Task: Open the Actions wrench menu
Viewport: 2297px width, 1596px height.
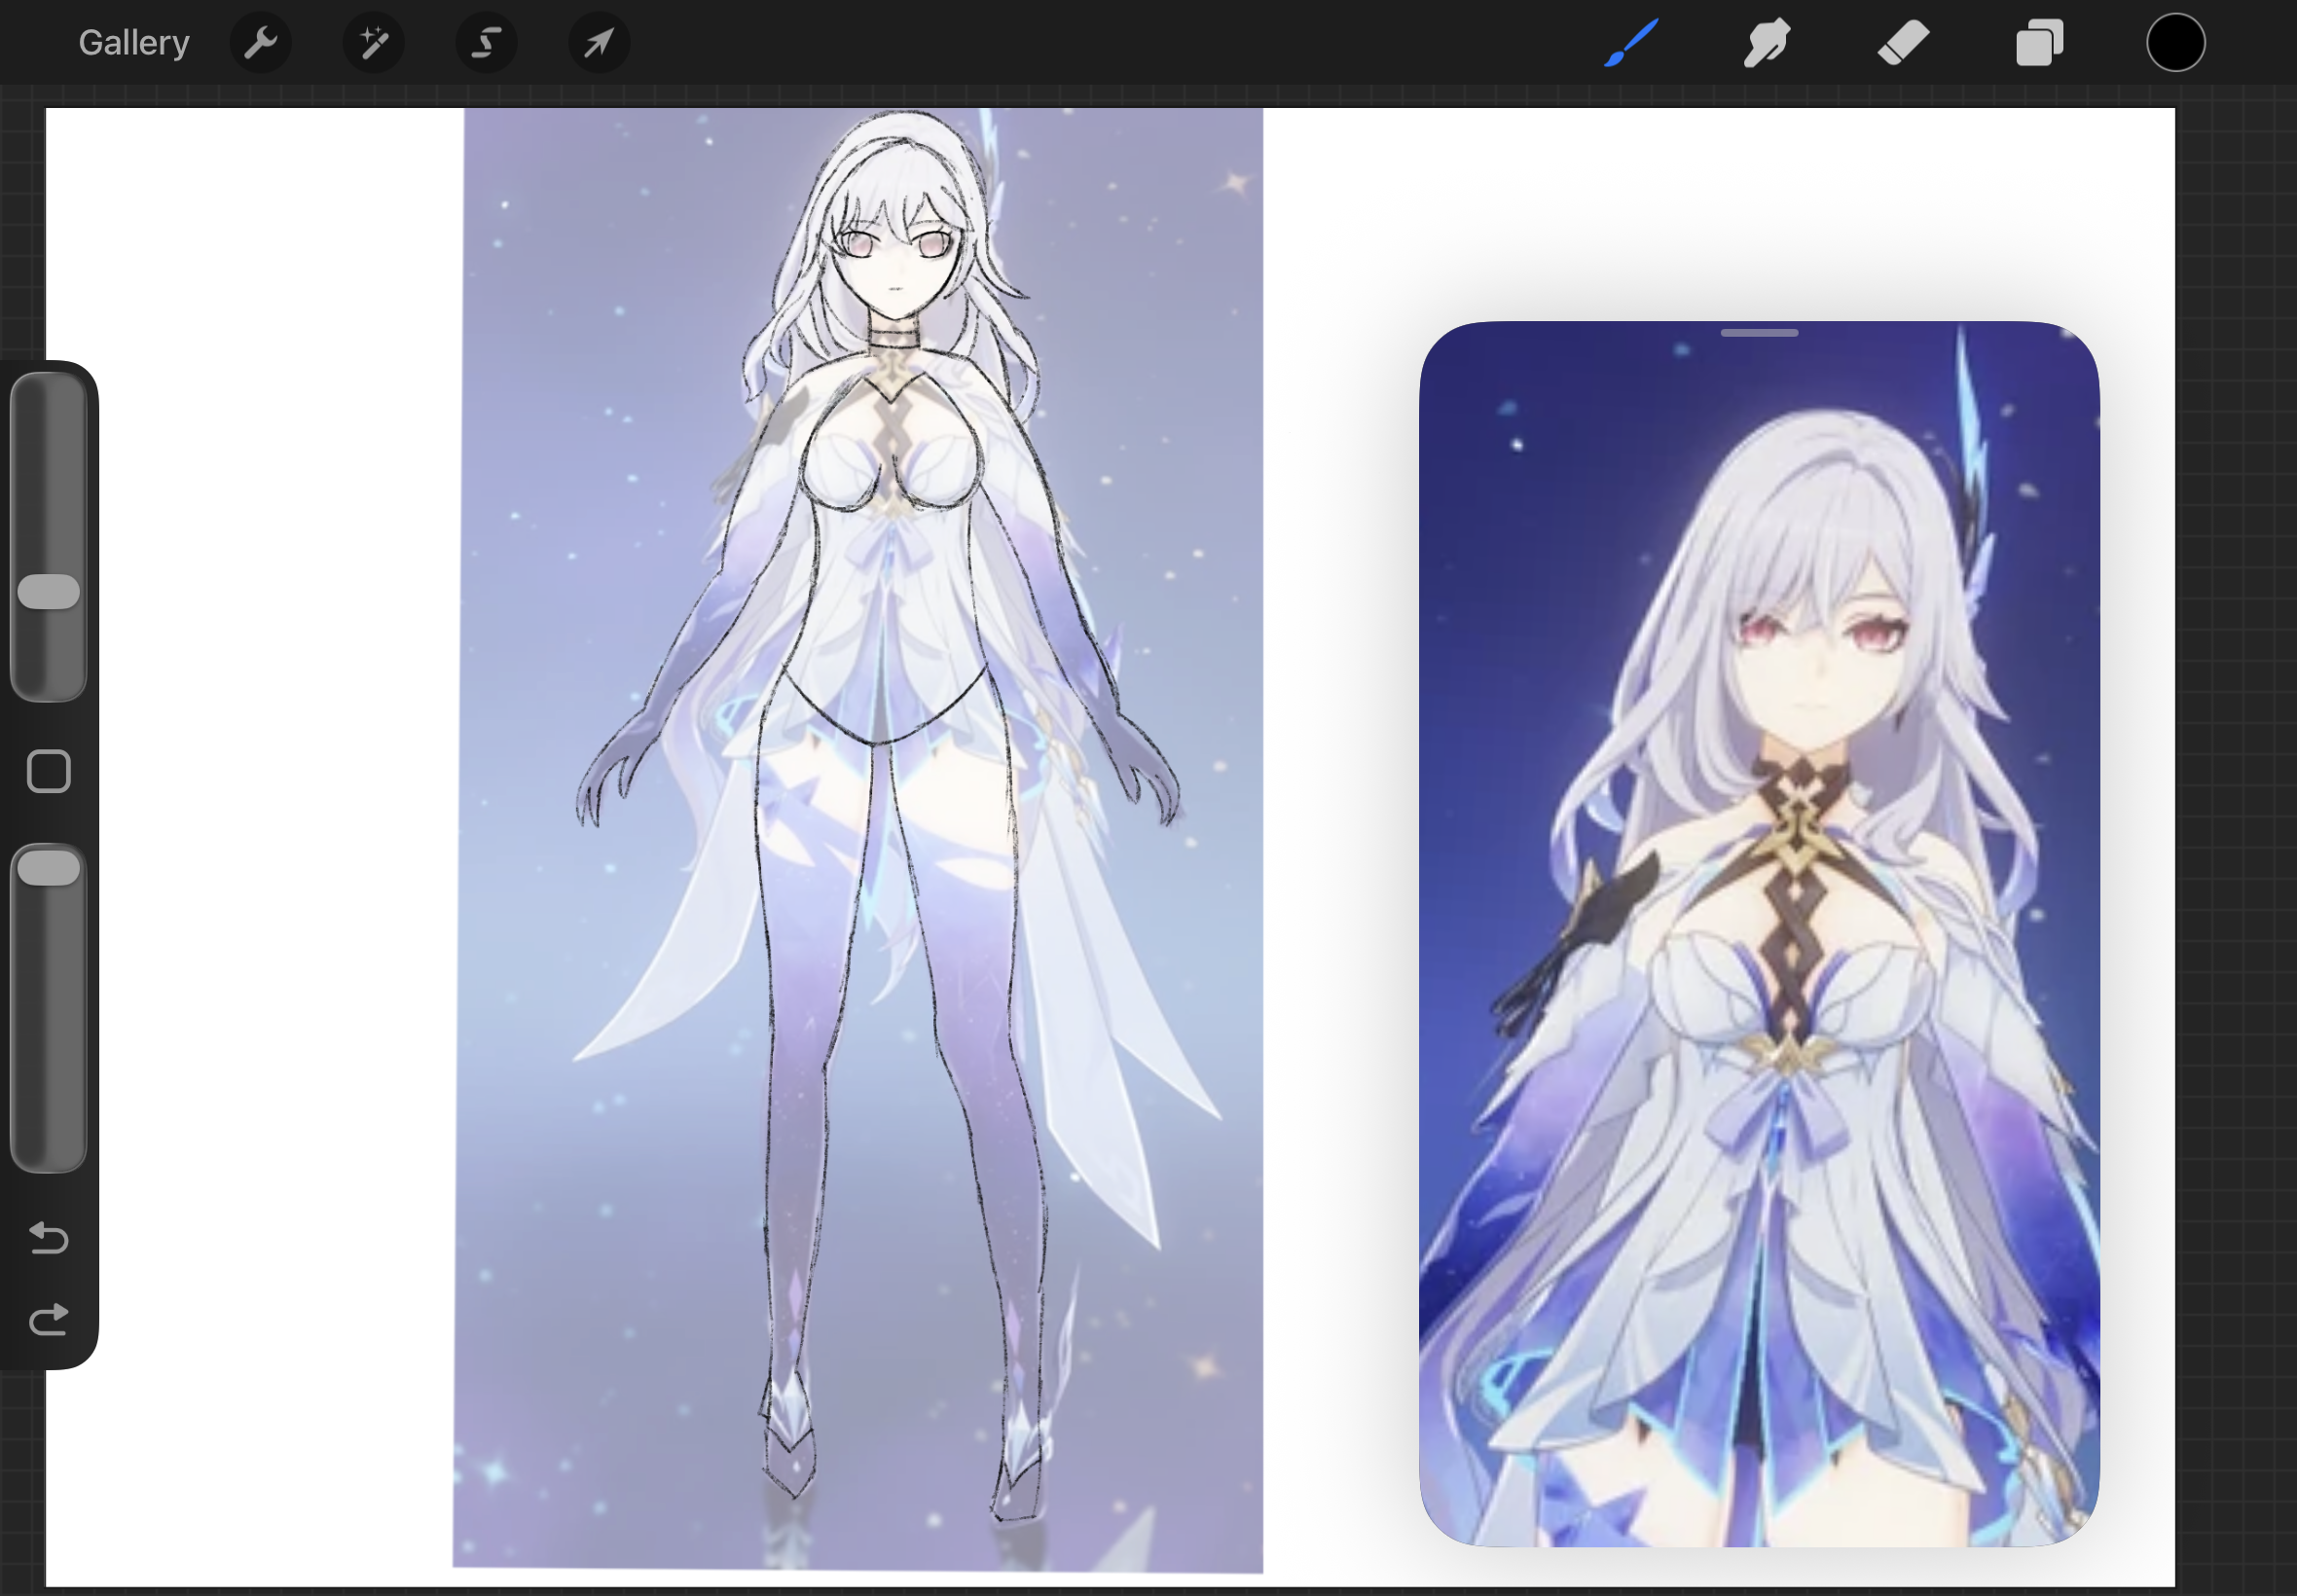Action: [x=261, y=43]
